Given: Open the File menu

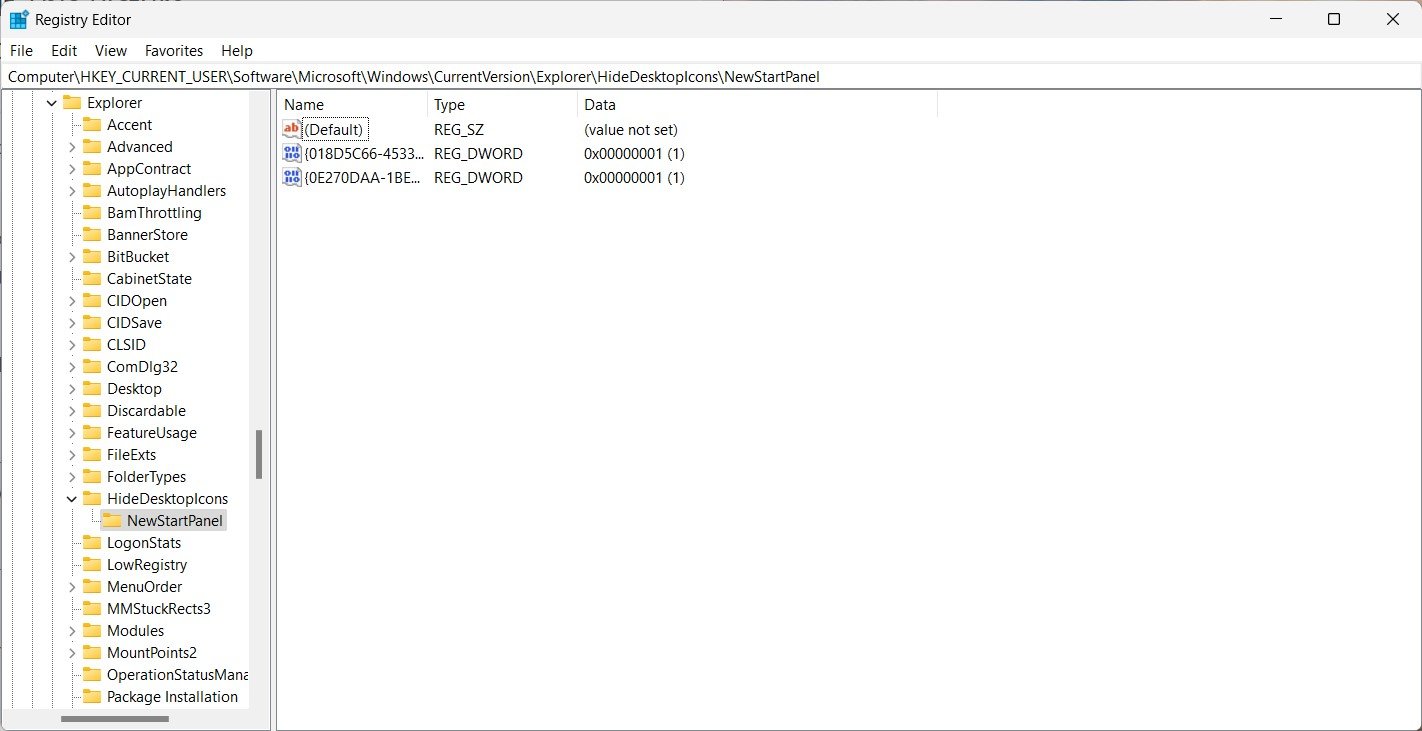Looking at the screenshot, I should (21, 50).
